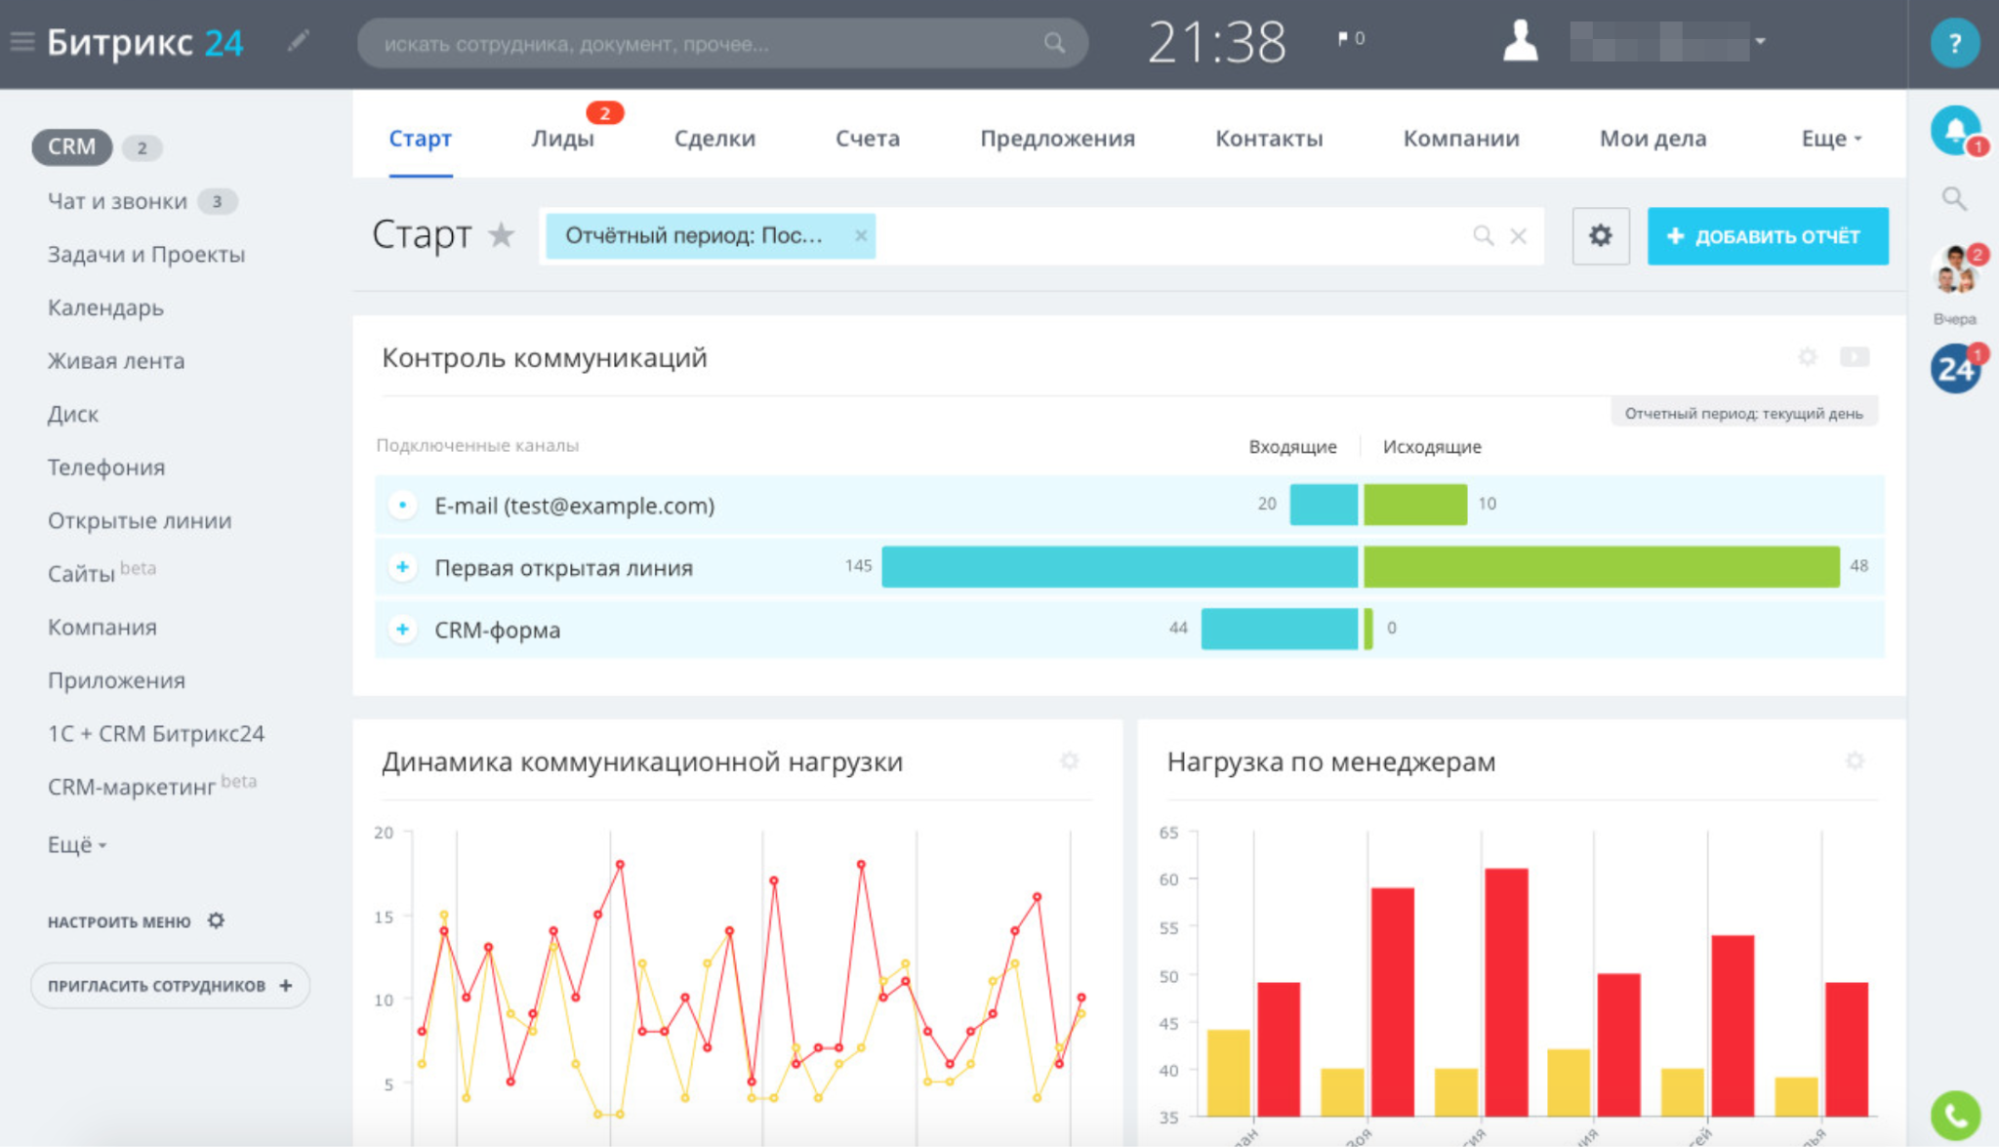The image size is (1999, 1147).
Task: Click the green outgoing bar for E-mail
Action: 1415,504
